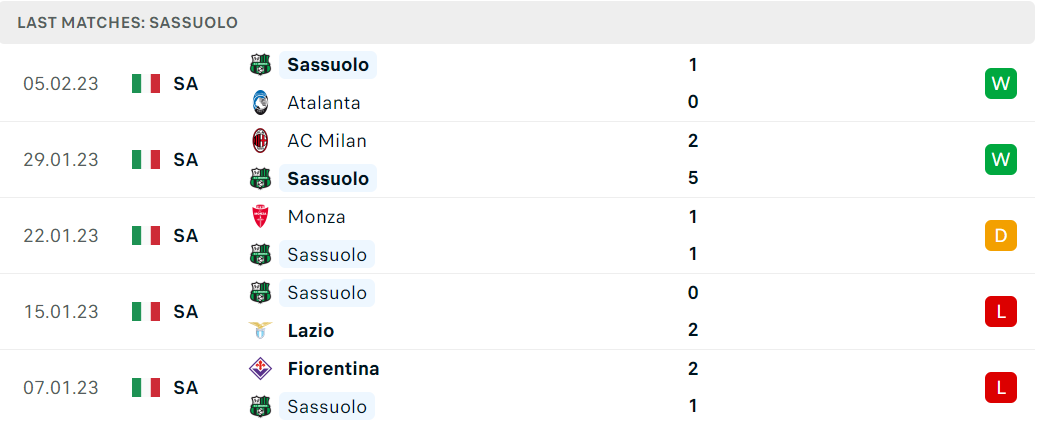The height and width of the screenshot is (424, 1045).
Task: Open the AC Milan team link
Action: tap(327, 141)
